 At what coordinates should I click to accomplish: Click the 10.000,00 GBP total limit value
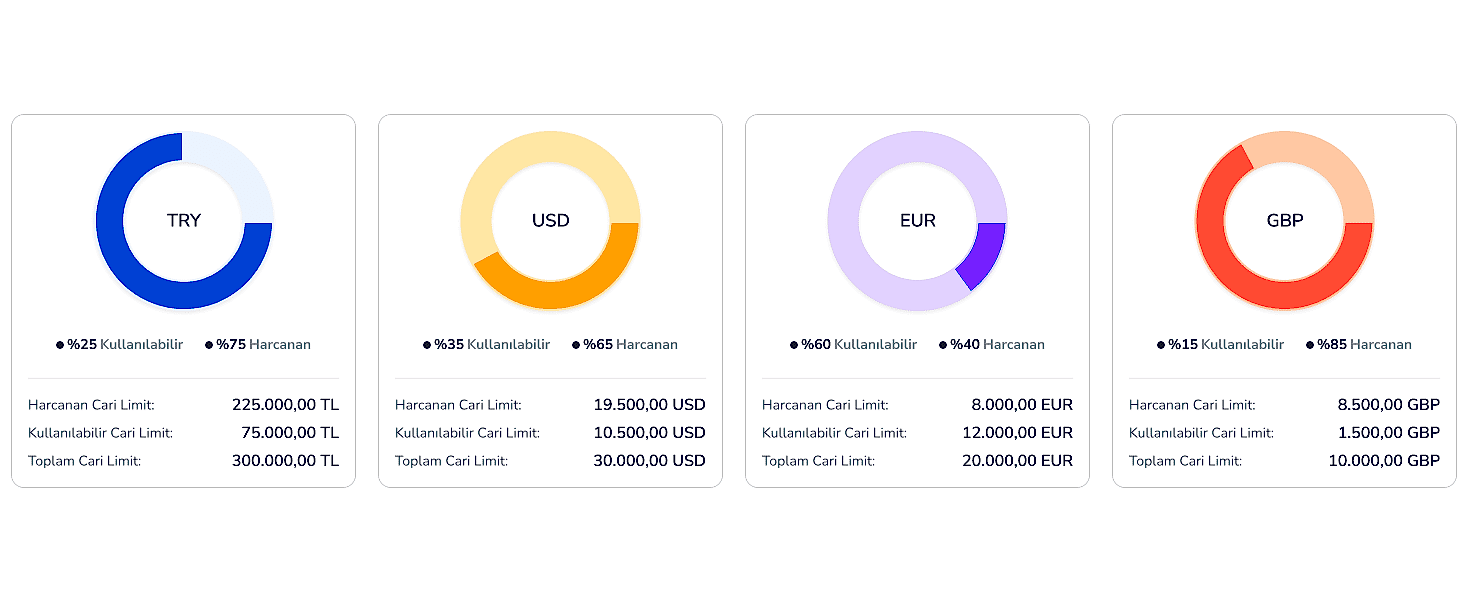coord(1386,461)
